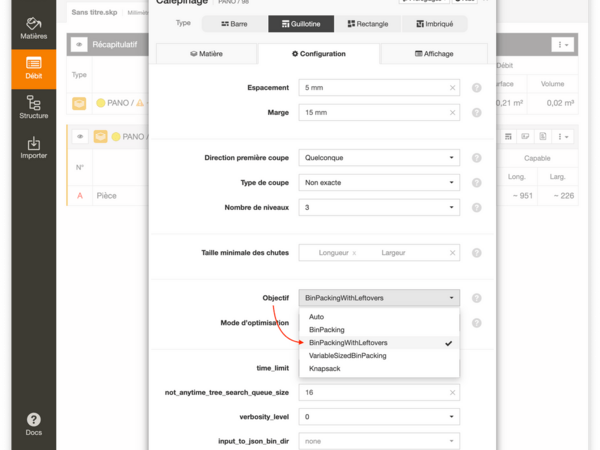Open the Docs help icon

(33, 424)
